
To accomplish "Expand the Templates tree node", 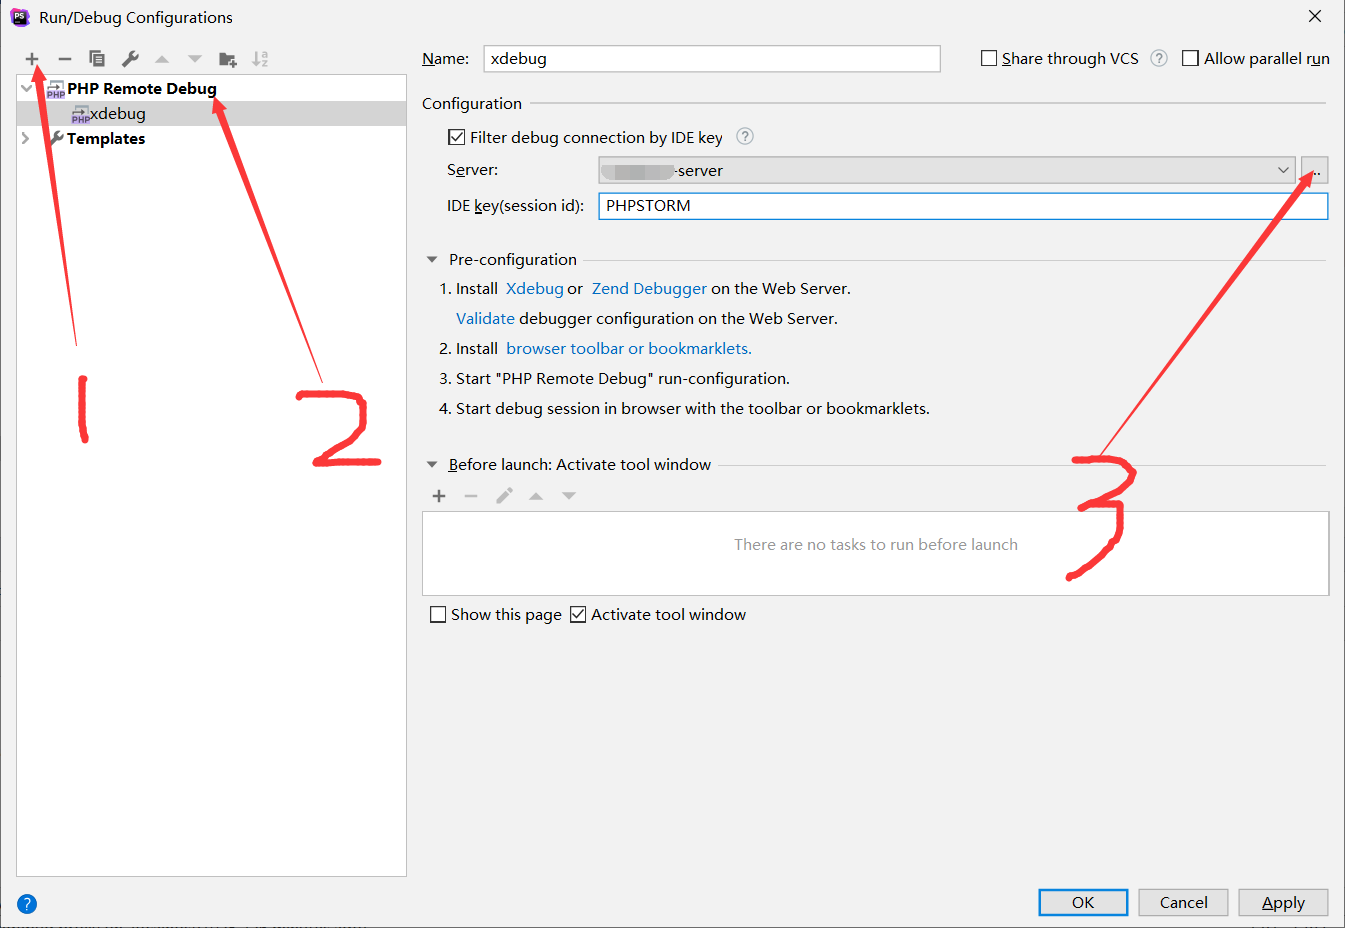I will click(26, 138).
